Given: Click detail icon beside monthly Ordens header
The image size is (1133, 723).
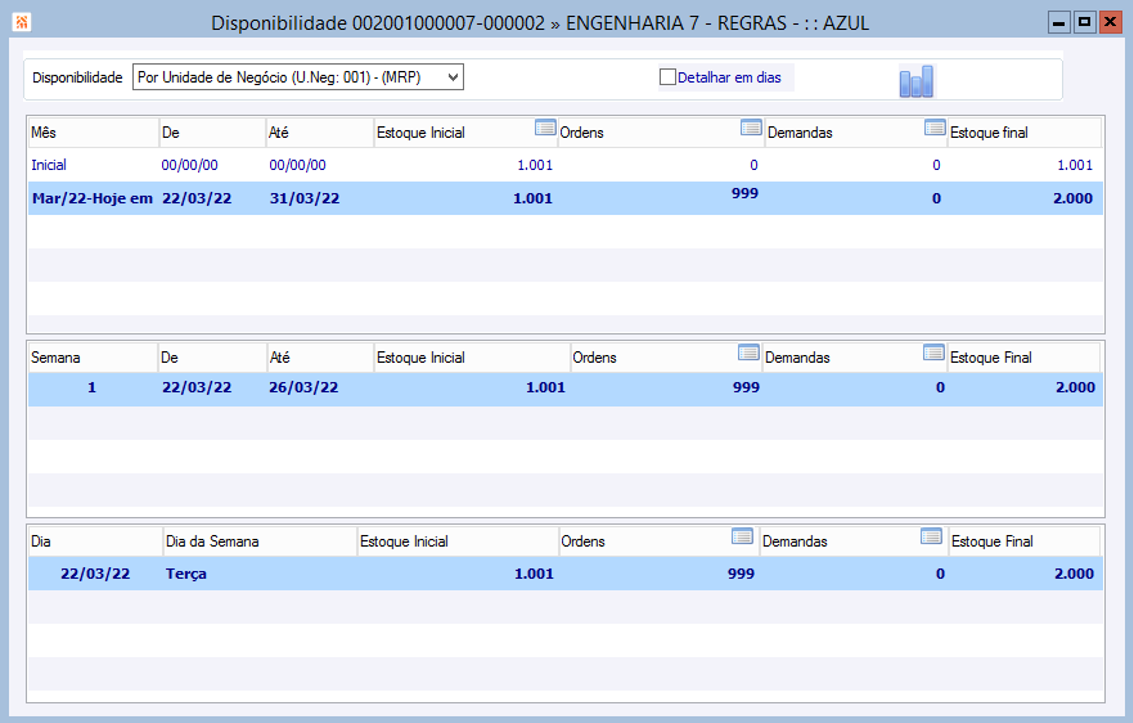Looking at the screenshot, I should (x=751, y=128).
